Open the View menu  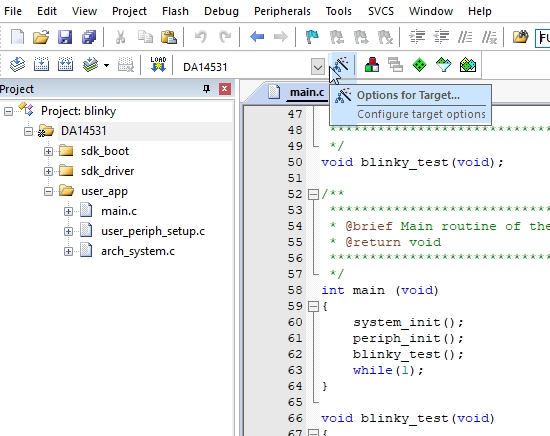click(85, 11)
